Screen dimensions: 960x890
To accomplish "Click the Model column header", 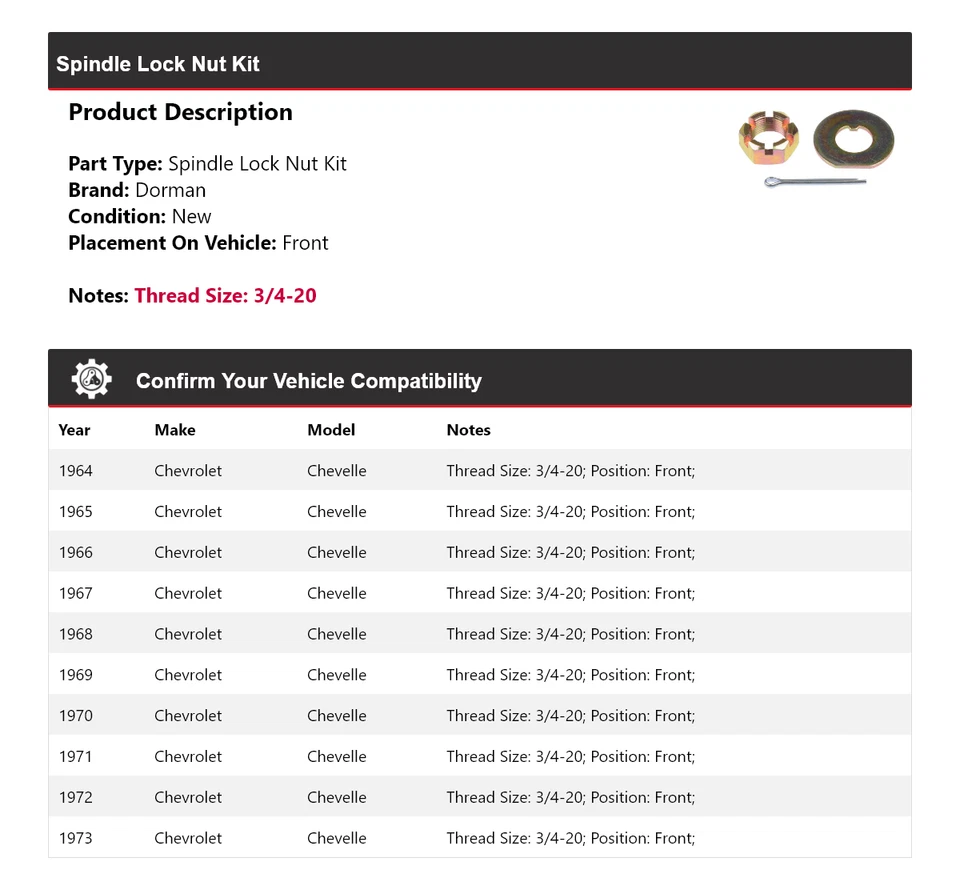I will click(x=331, y=430).
